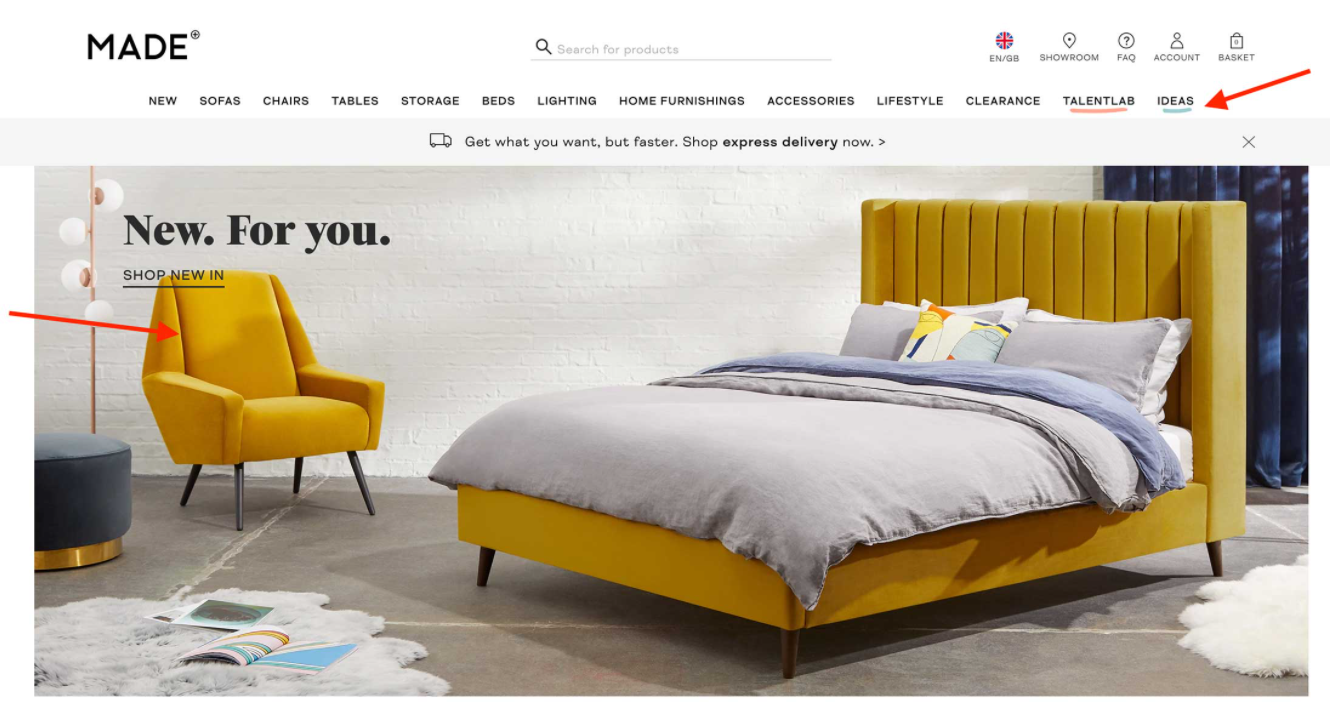Open the TALENTLAB menu item
Screen dimensions: 1330x704
coord(1099,101)
